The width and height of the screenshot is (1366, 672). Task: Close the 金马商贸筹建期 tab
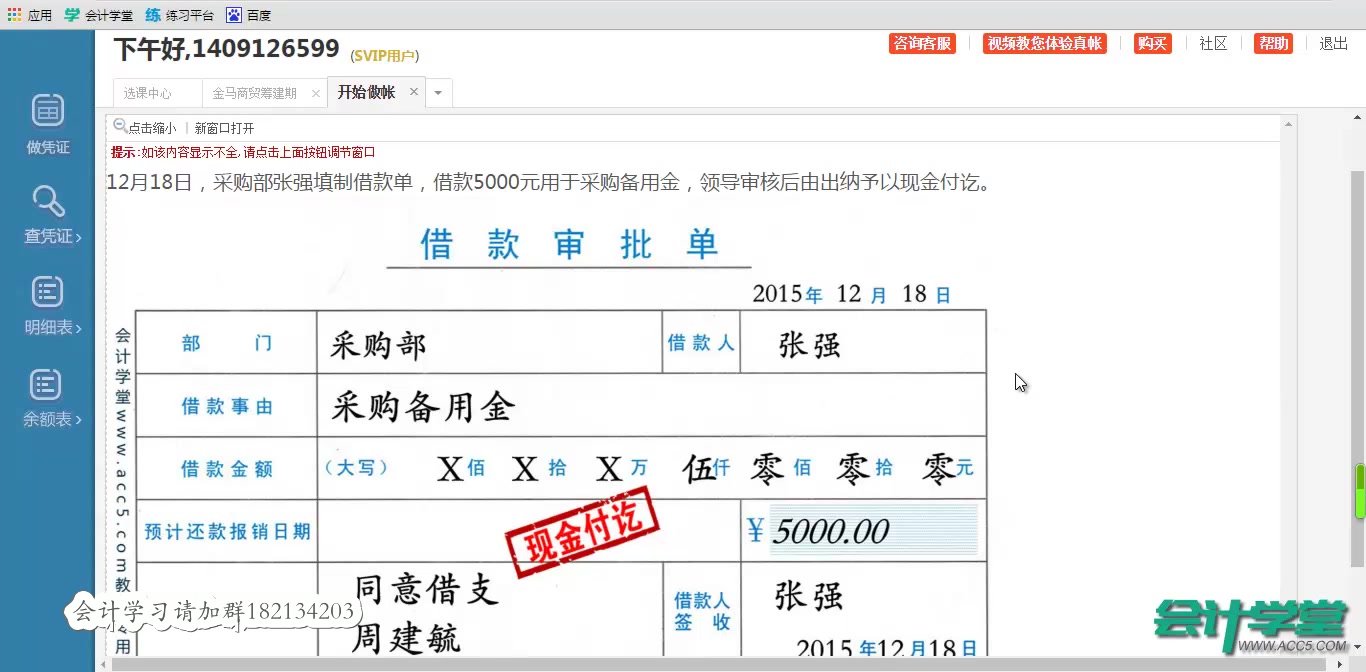pos(316,91)
